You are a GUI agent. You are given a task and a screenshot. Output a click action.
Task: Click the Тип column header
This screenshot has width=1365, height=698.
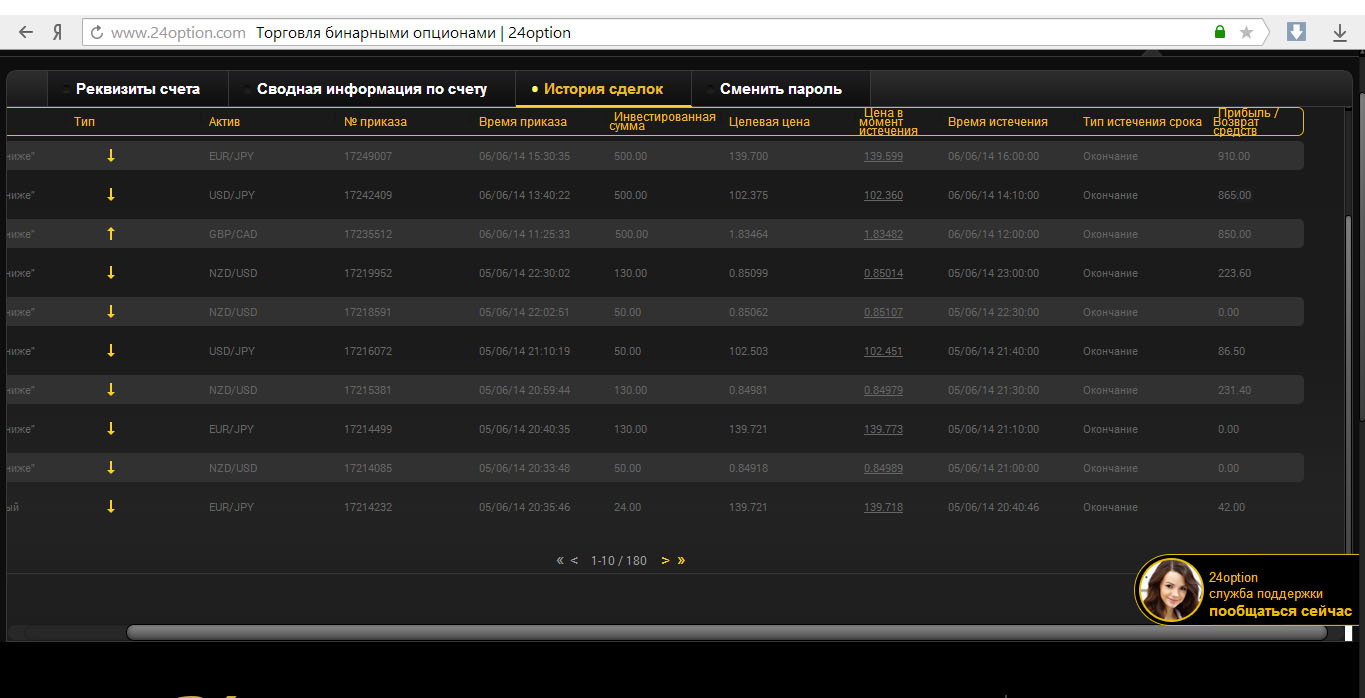point(85,122)
